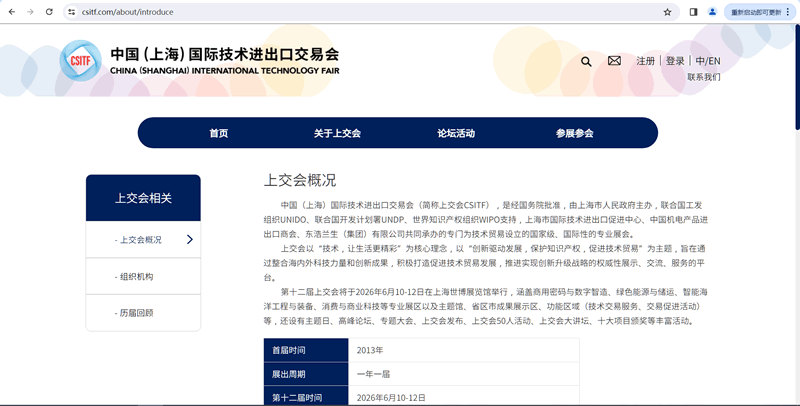This screenshot has width=800, height=406.
Task: Click the envelope mail icon
Action: click(x=614, y=61)
